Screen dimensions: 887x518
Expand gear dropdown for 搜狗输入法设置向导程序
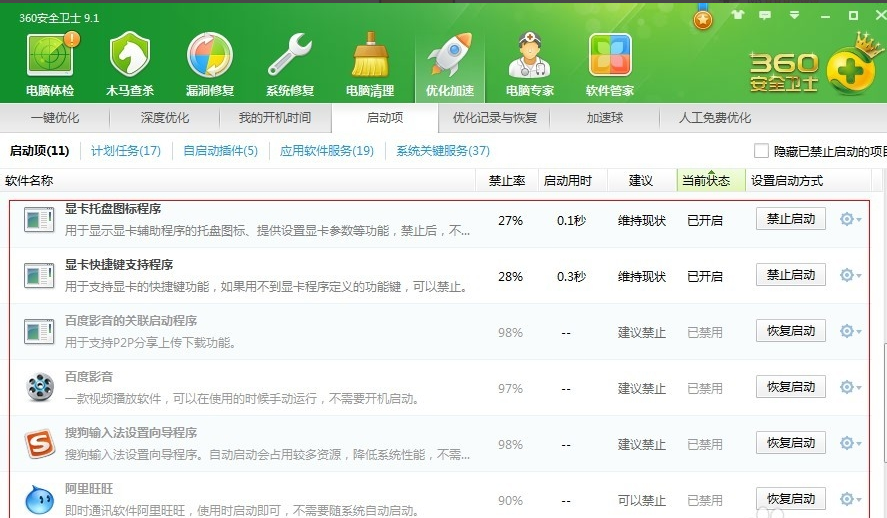(x=850, y=443)
